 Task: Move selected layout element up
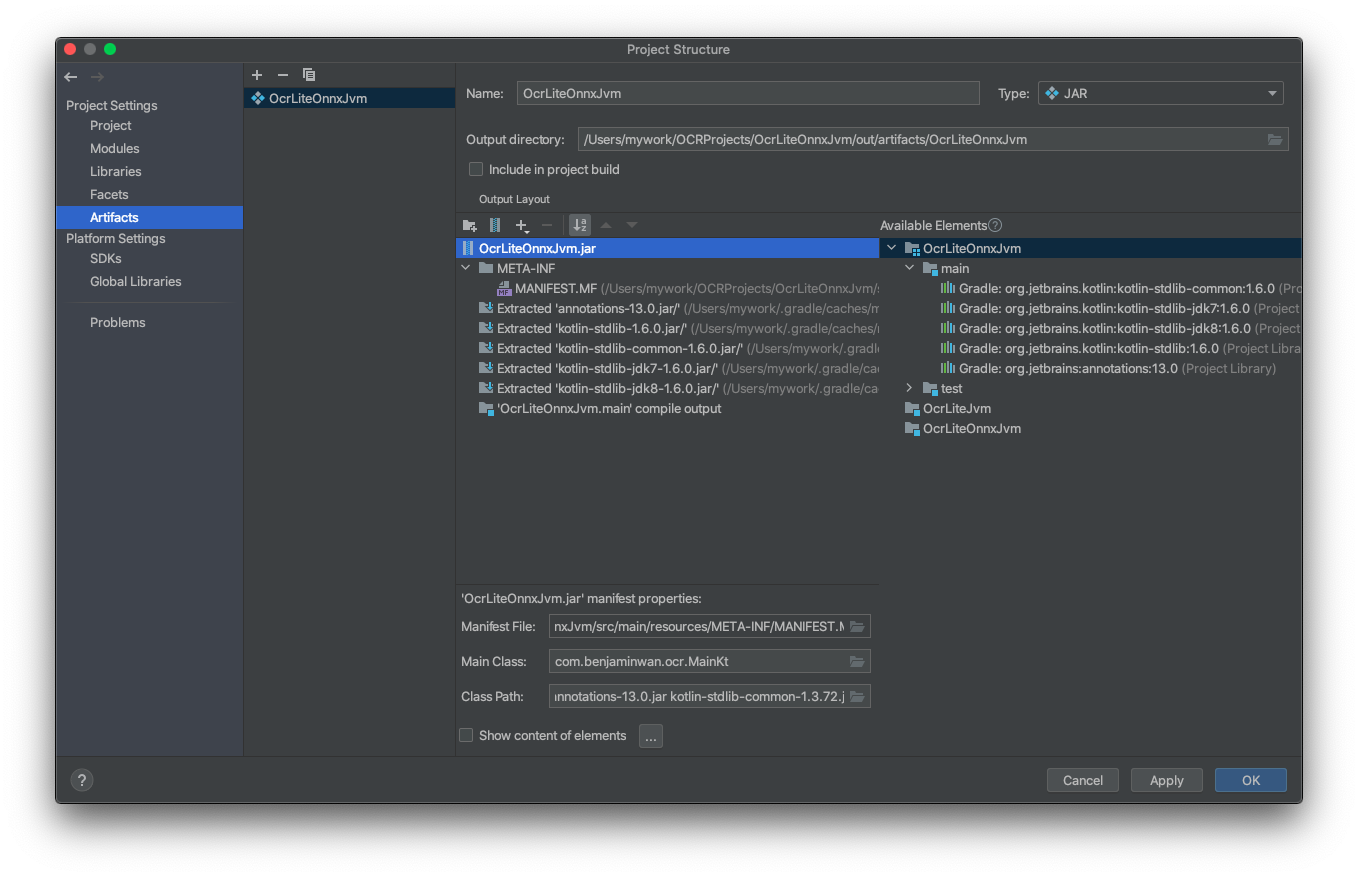click(x=606, y=225)
